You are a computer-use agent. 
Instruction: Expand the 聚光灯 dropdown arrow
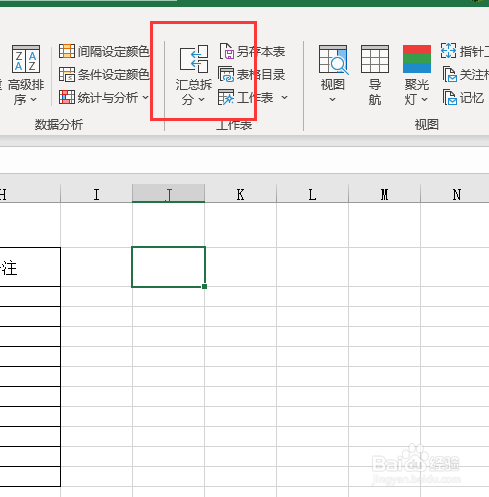point(424,99)
